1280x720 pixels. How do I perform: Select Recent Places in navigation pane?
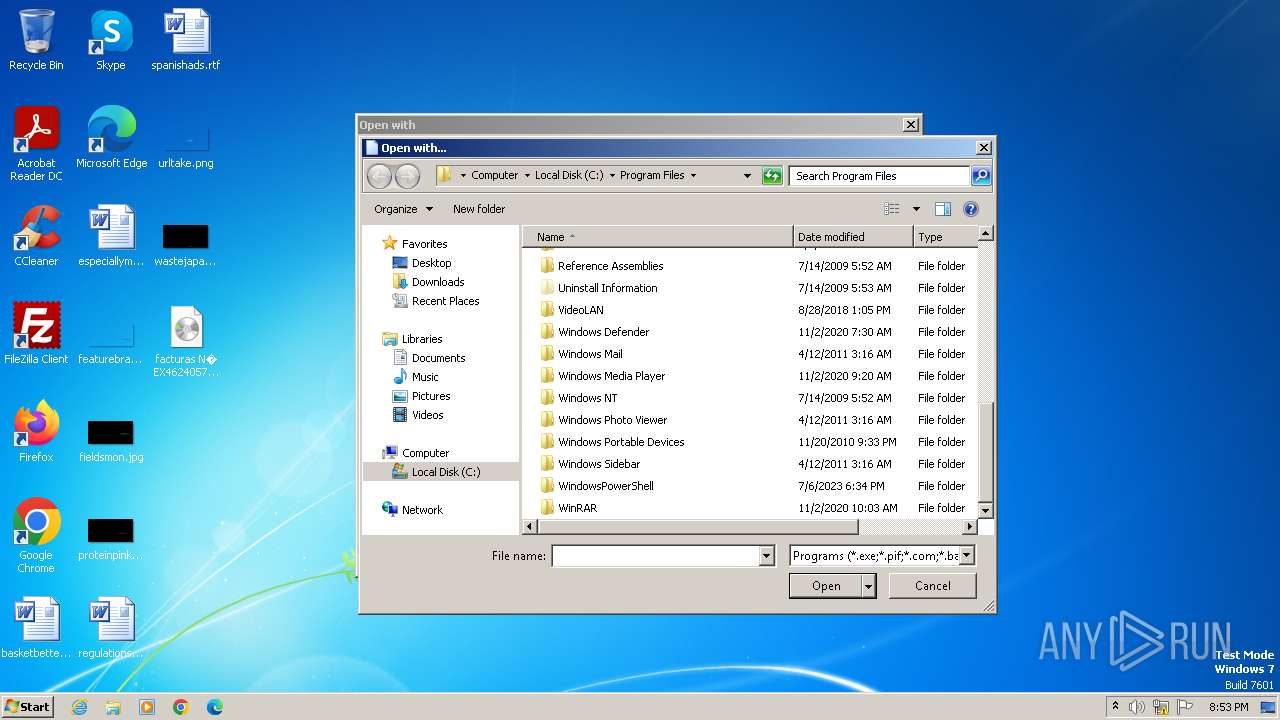click(445, 301)
